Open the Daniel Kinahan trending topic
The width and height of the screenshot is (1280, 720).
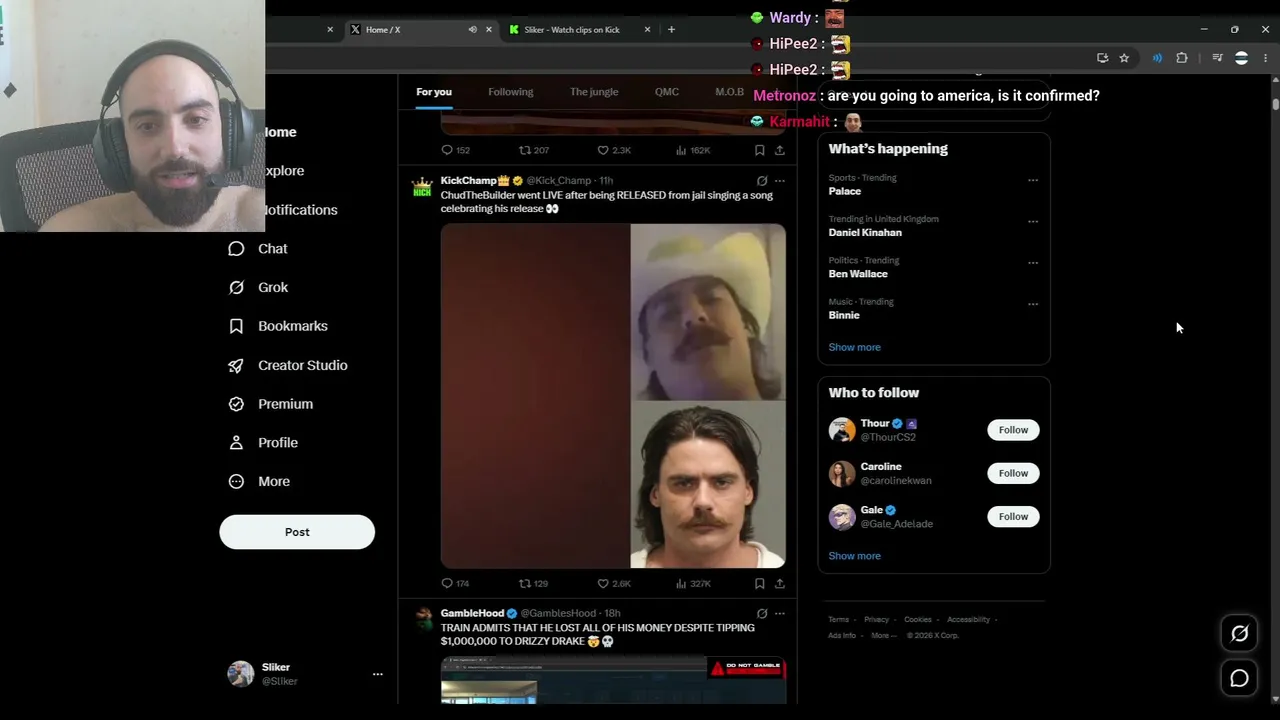coord(865,233)
